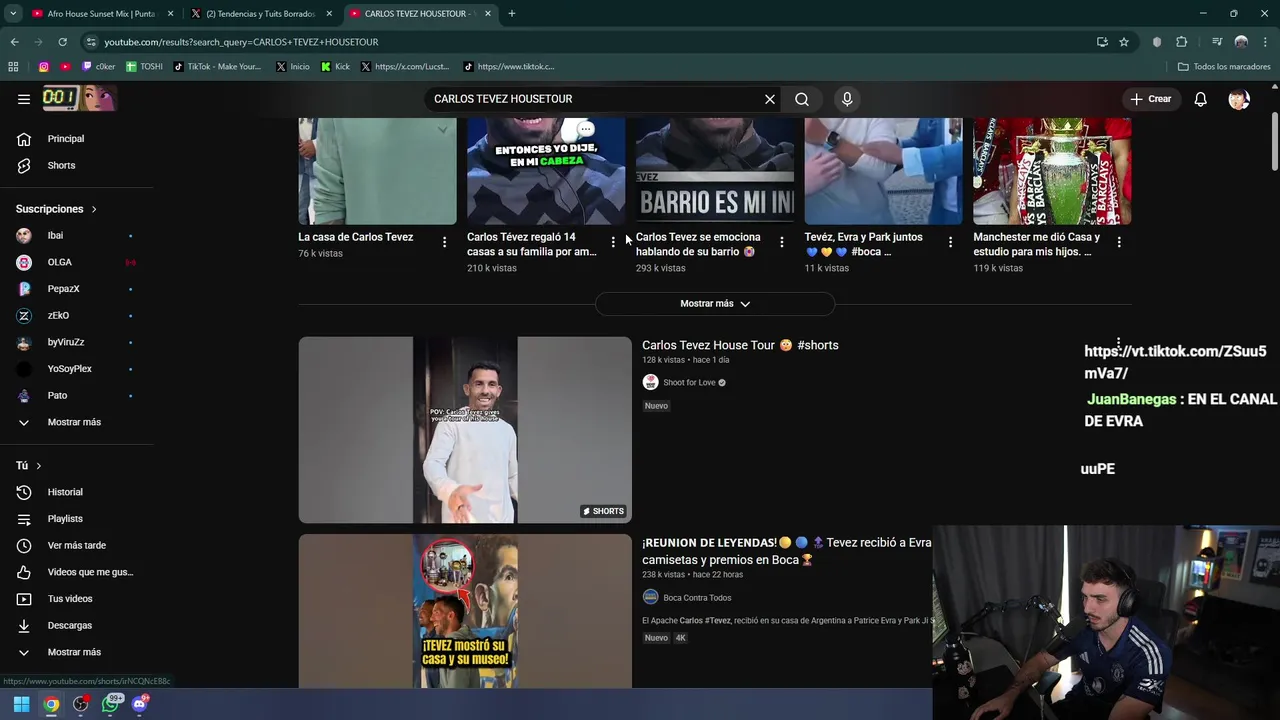Open the extensions puzzle icon
The image size is (1280, 720).
pyautogui.click(x=1181, y=42)
